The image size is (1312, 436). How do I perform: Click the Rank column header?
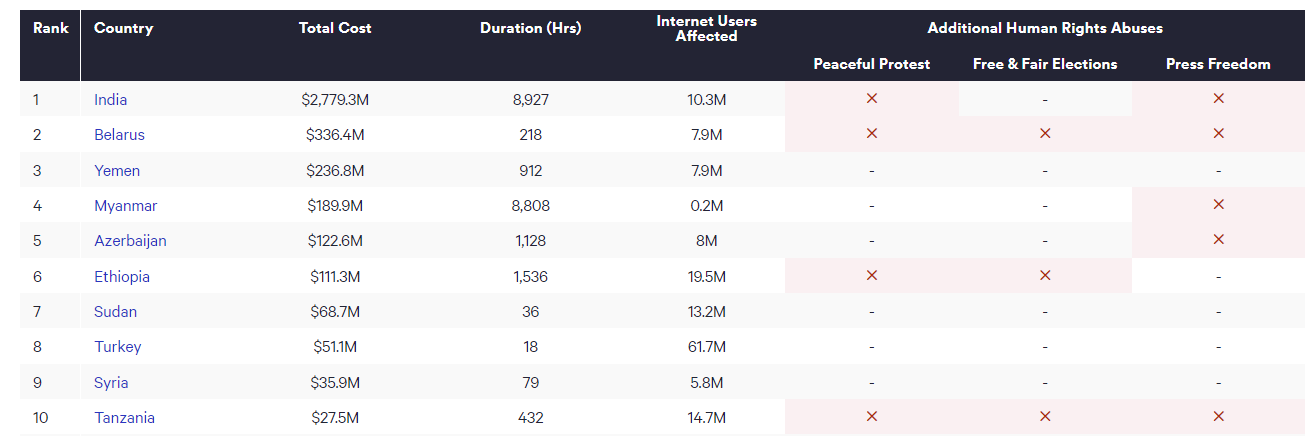click(50, 28)
